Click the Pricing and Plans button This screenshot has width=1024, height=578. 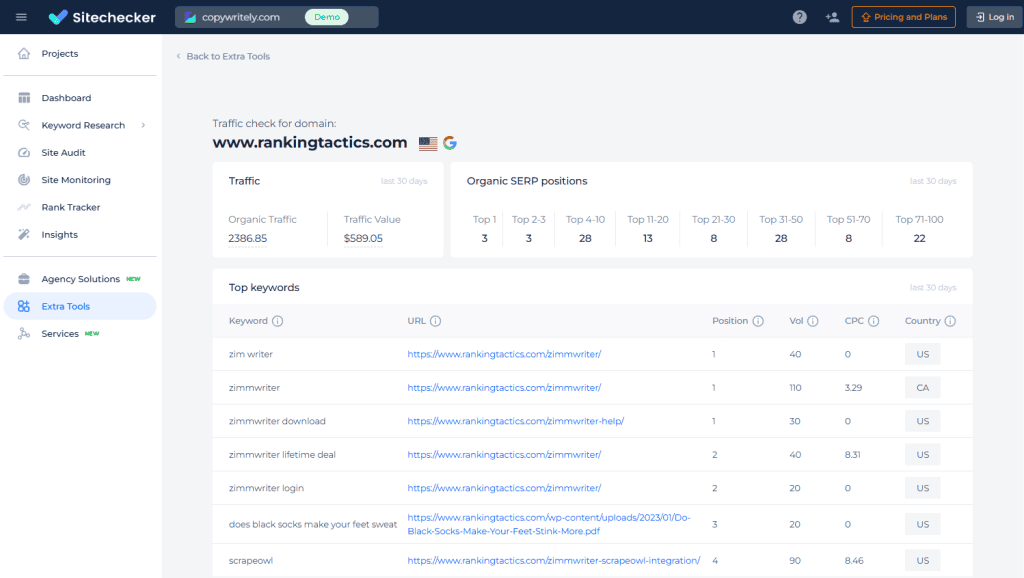(904, 17)
